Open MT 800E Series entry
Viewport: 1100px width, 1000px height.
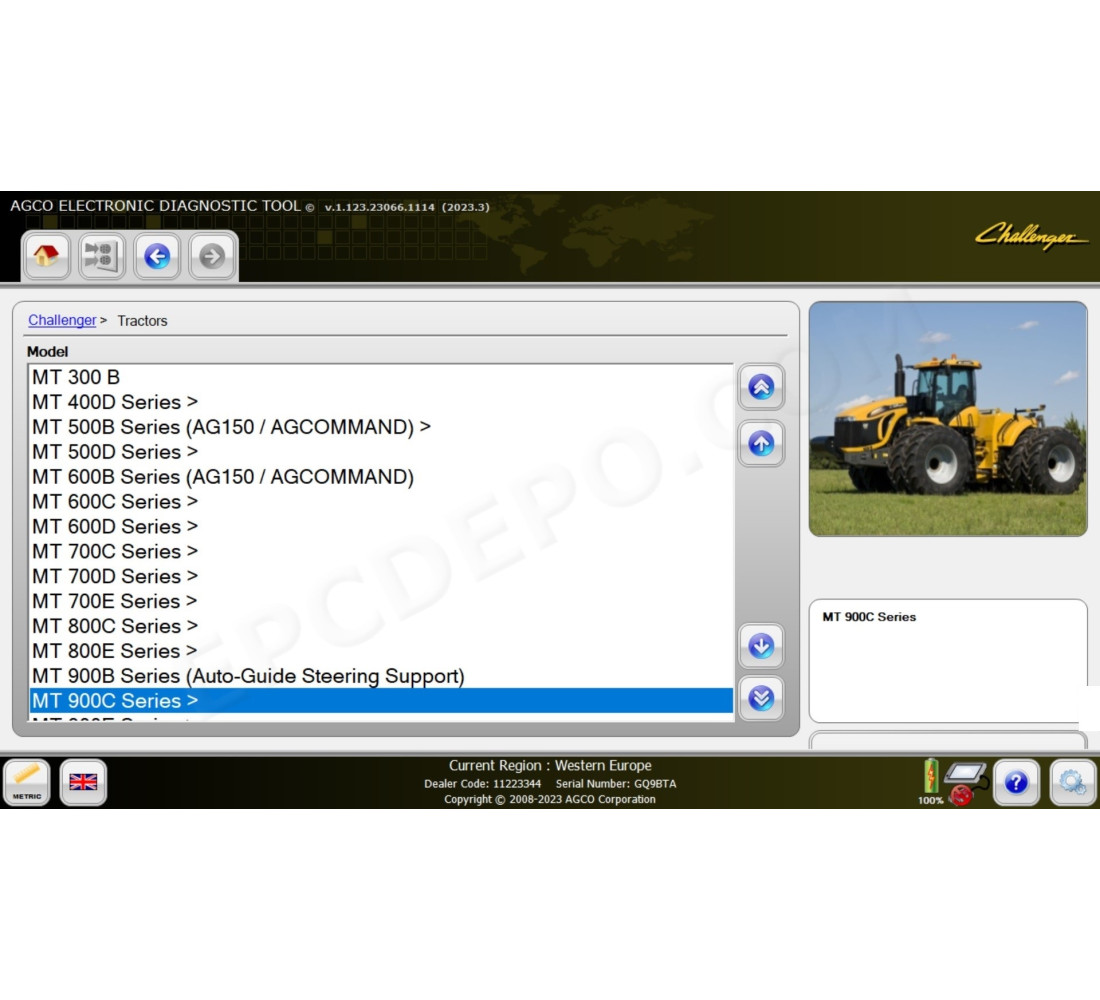point(382,651)
